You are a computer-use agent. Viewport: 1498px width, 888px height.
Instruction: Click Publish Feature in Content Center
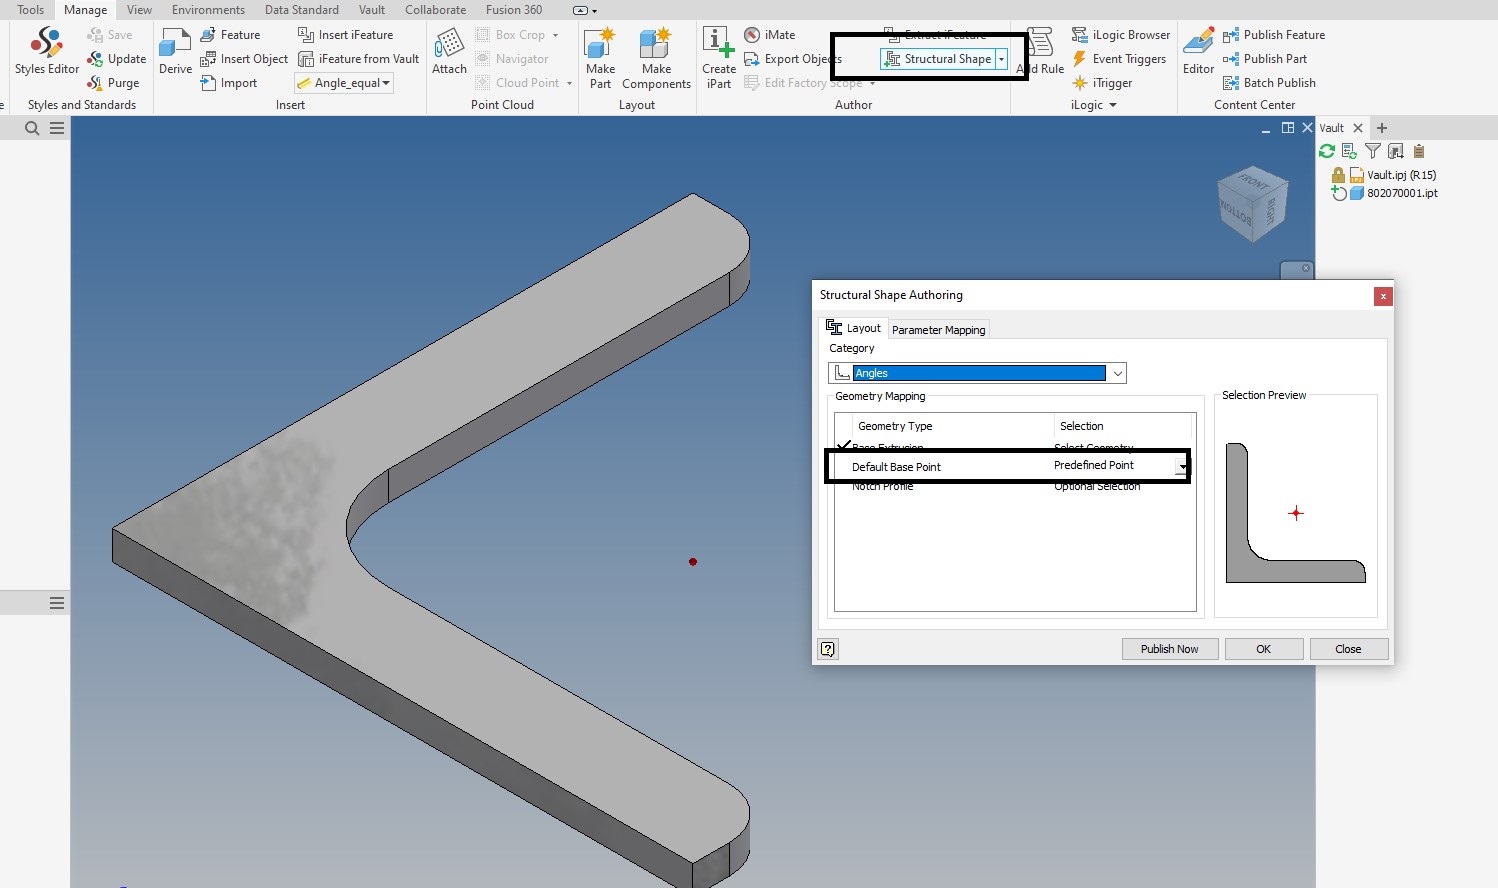tap(1274, 35)
